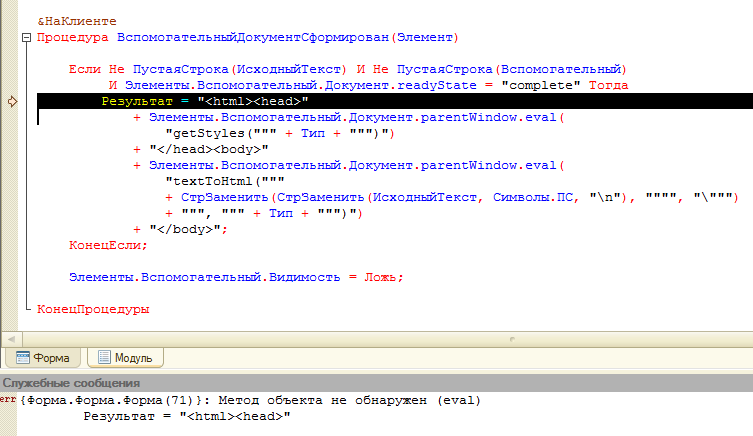Click the &НаКлиенте directive line
The width and height of the screenshot is (753, 436).
(x=77, y=22)
